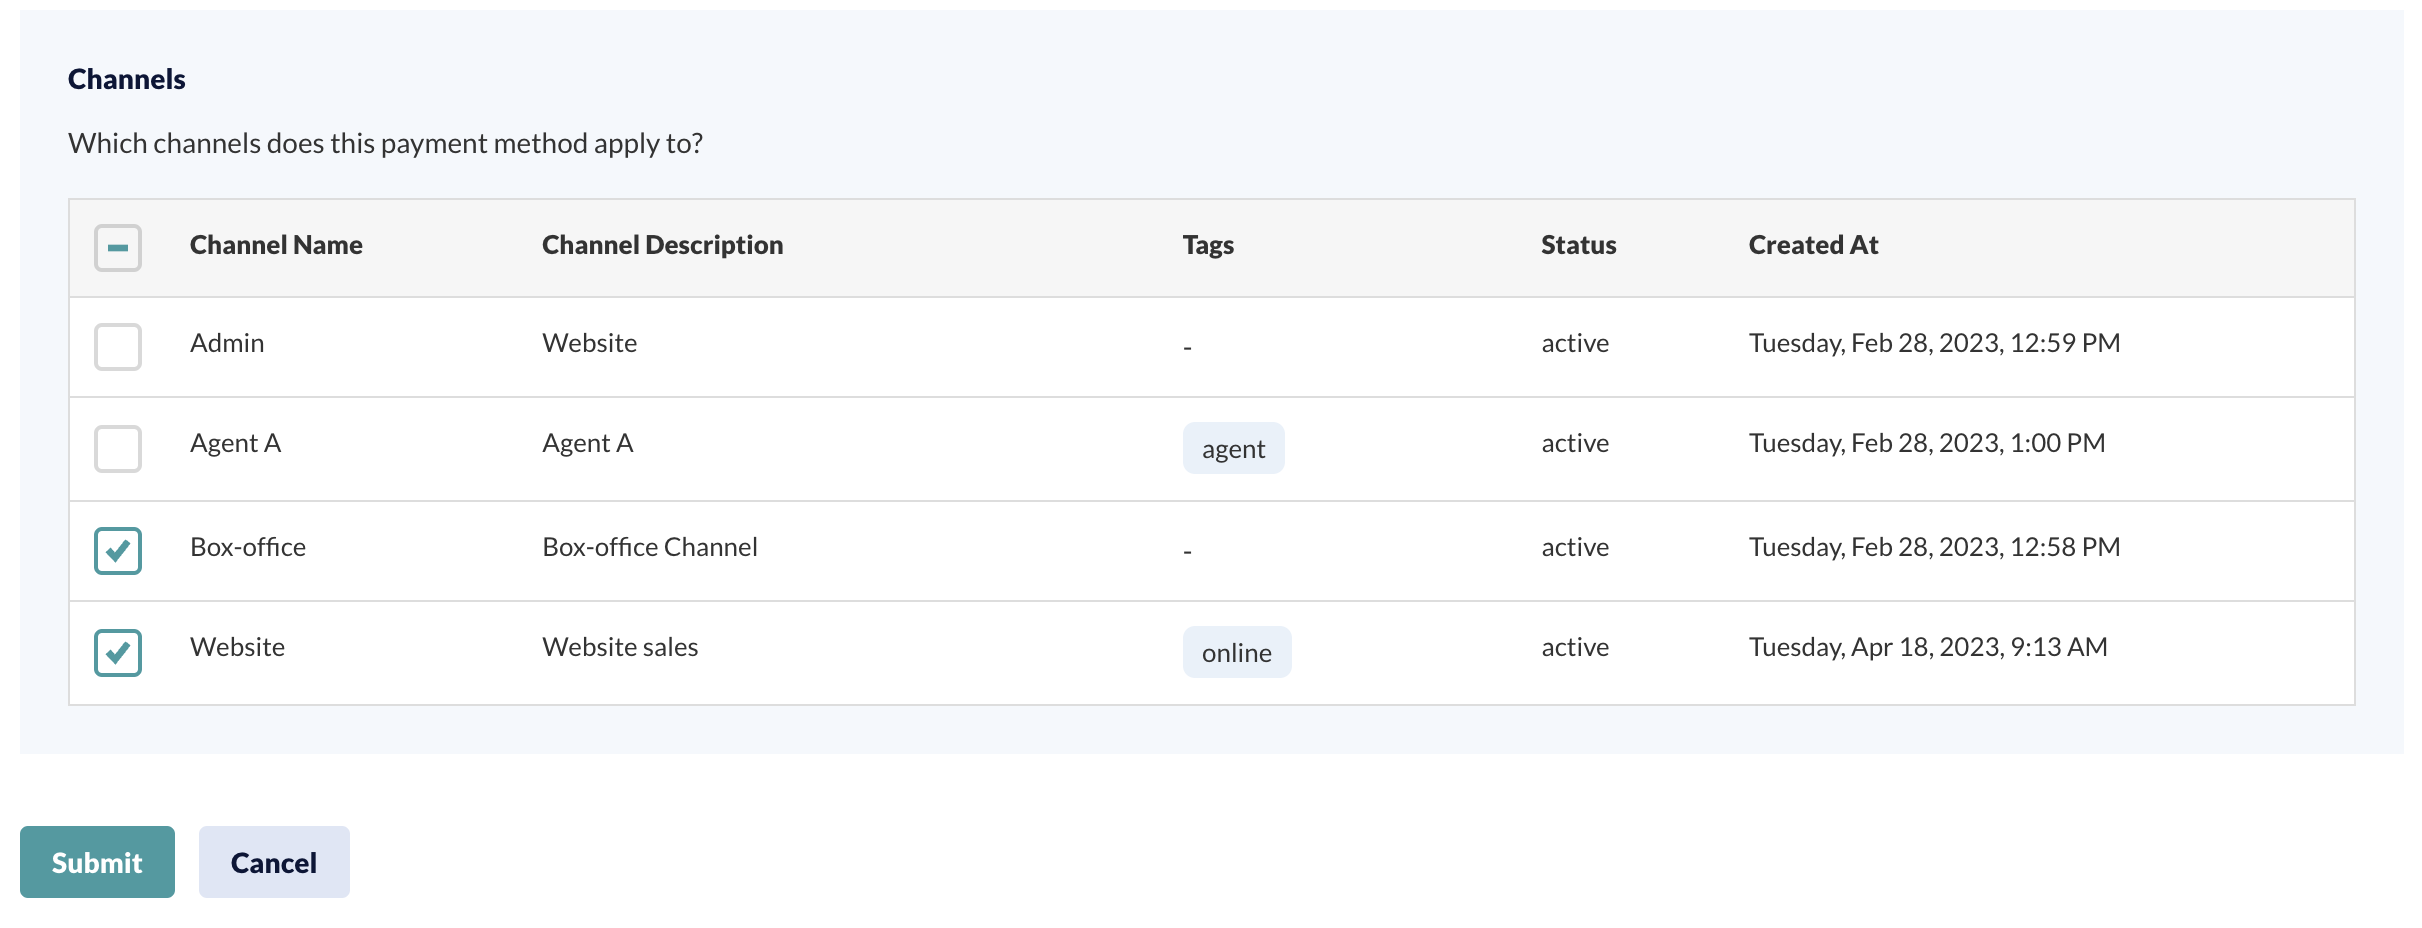
Task: Toggle the select-all channels header checkbox
Action: (x=118, y=247)
